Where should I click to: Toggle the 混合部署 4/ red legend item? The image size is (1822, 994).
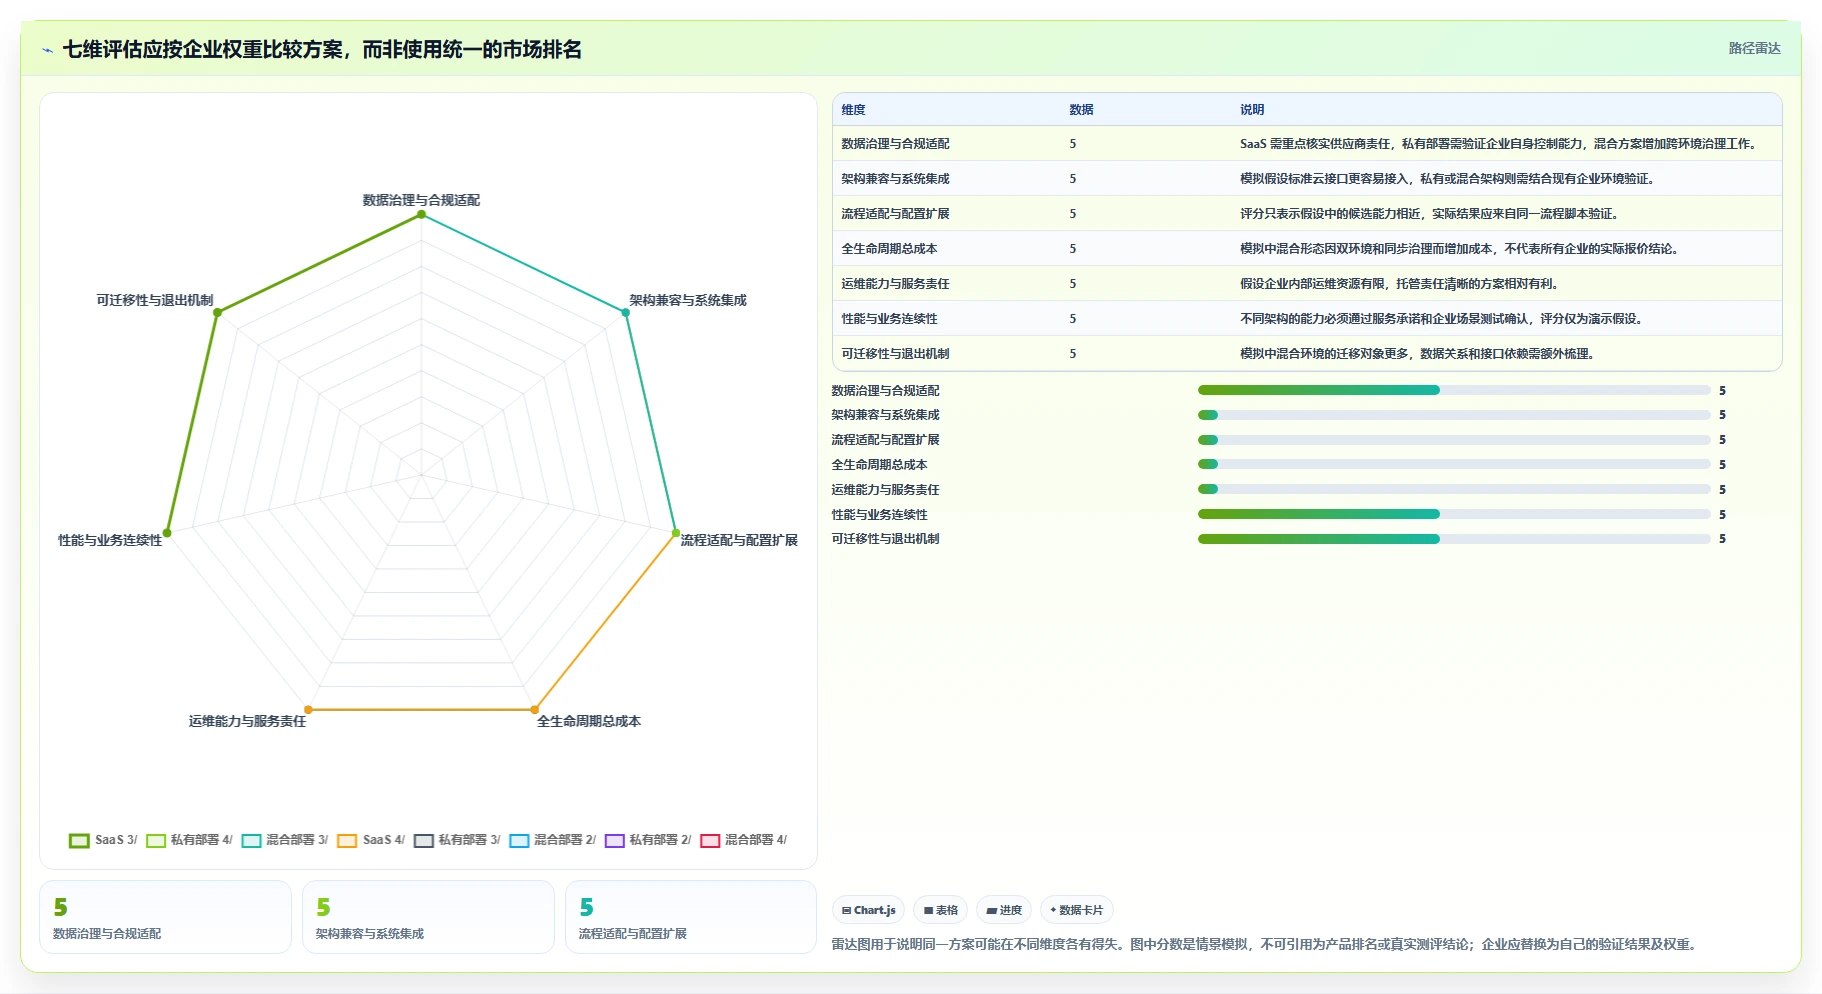[x=744, y=840]
